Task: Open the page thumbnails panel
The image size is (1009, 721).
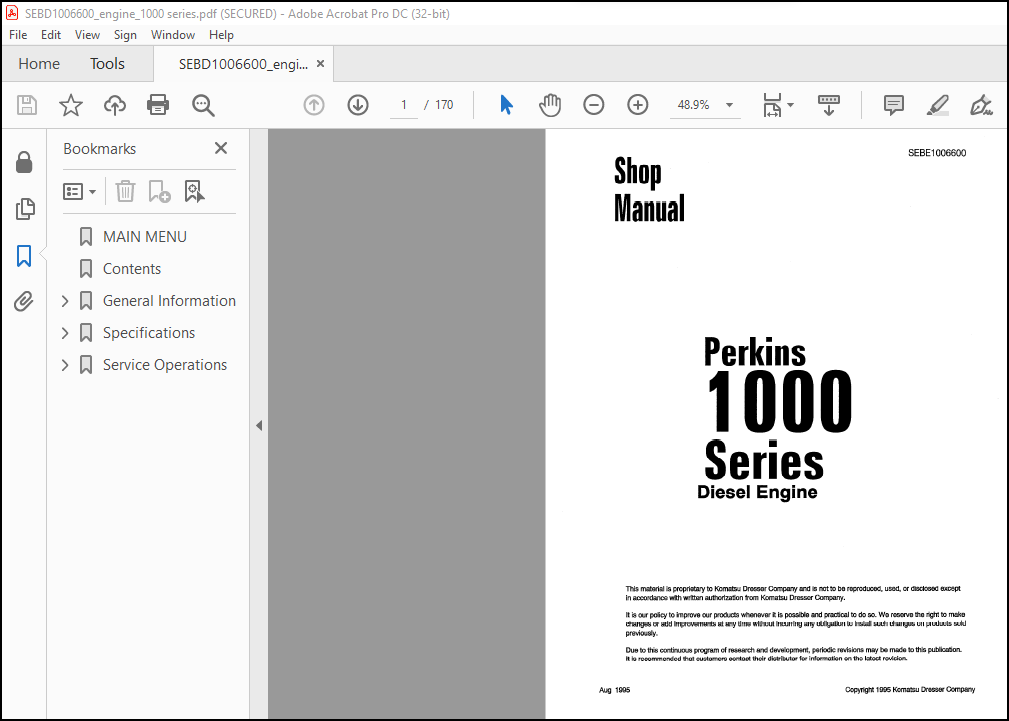Action: point(24,209)
